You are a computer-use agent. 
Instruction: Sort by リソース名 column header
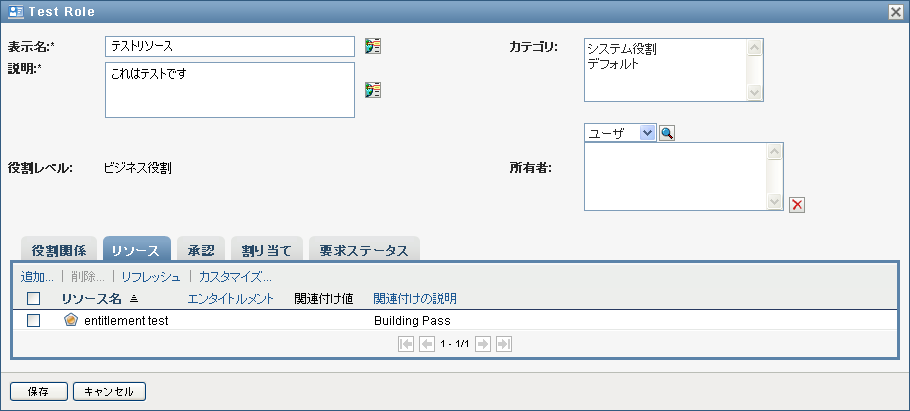(x=91, y=298)
